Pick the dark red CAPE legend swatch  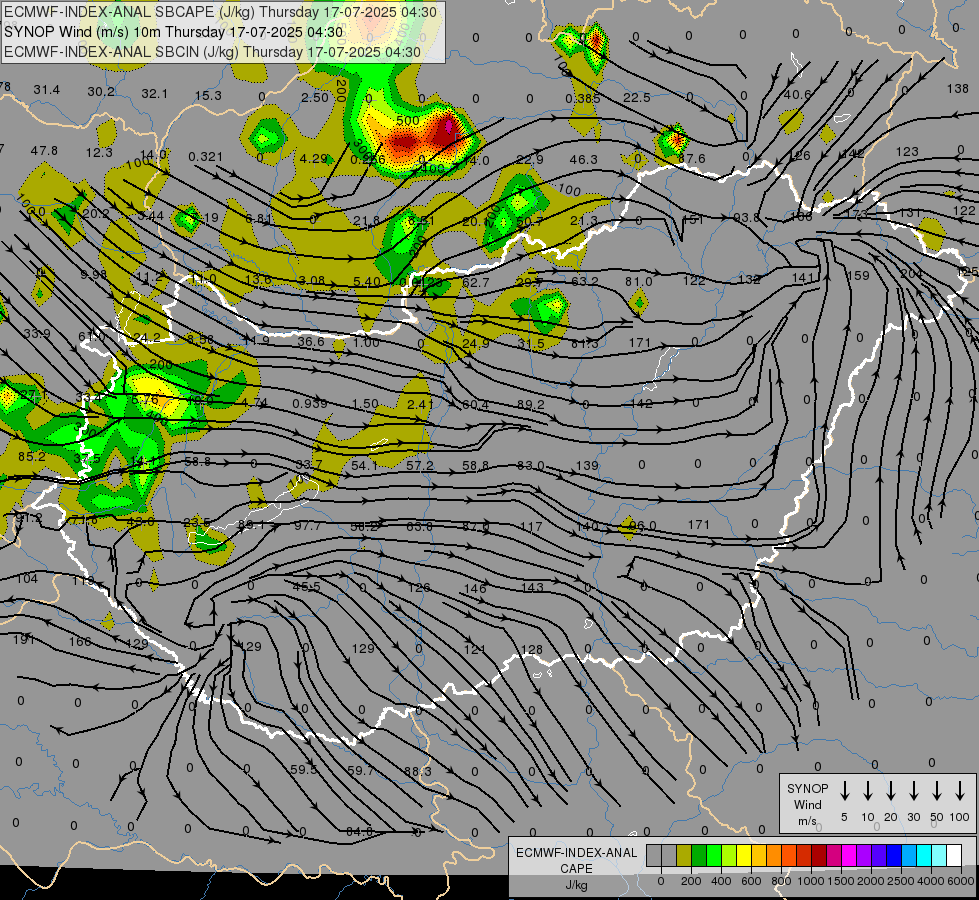(819, 855)
